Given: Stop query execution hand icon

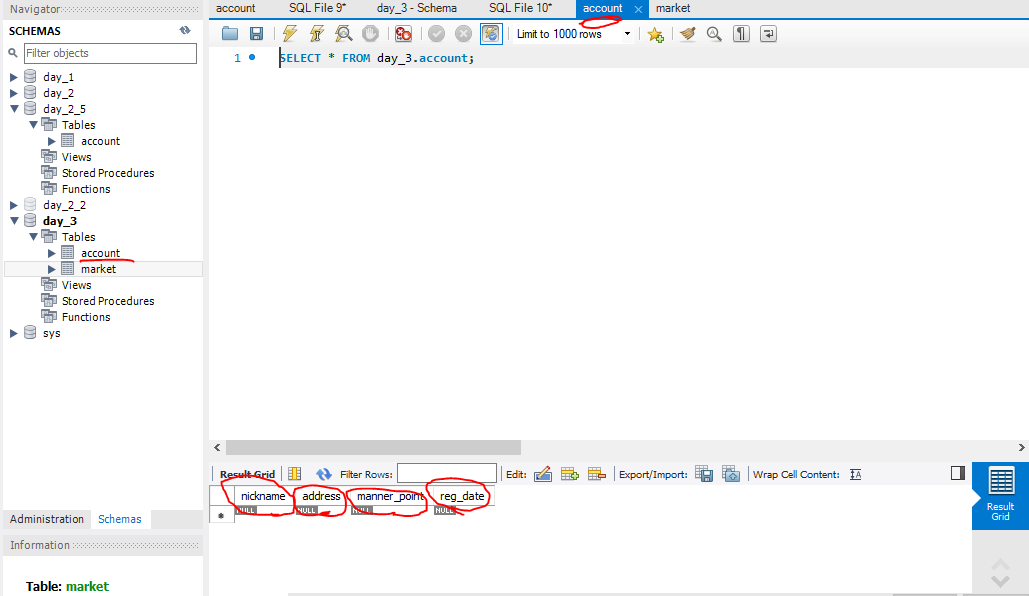Looking at the screenshot, I should coord(371,33).
